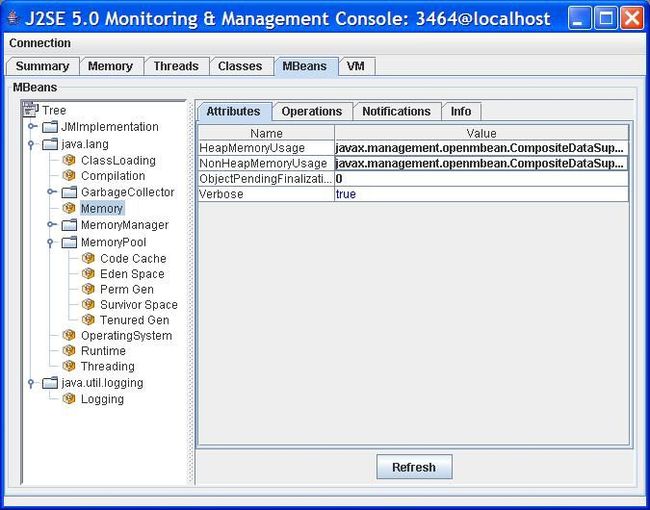Select the Compilation tree label
Viewport: 650px width, 510px height.
tap(113, 176)
